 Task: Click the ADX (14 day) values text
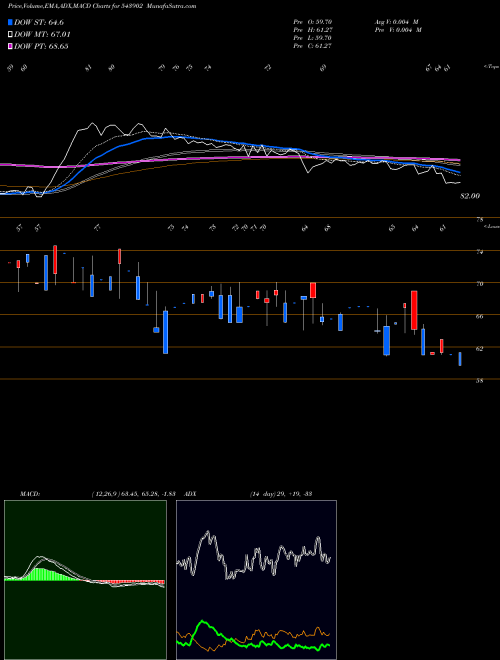pos(280,493)
